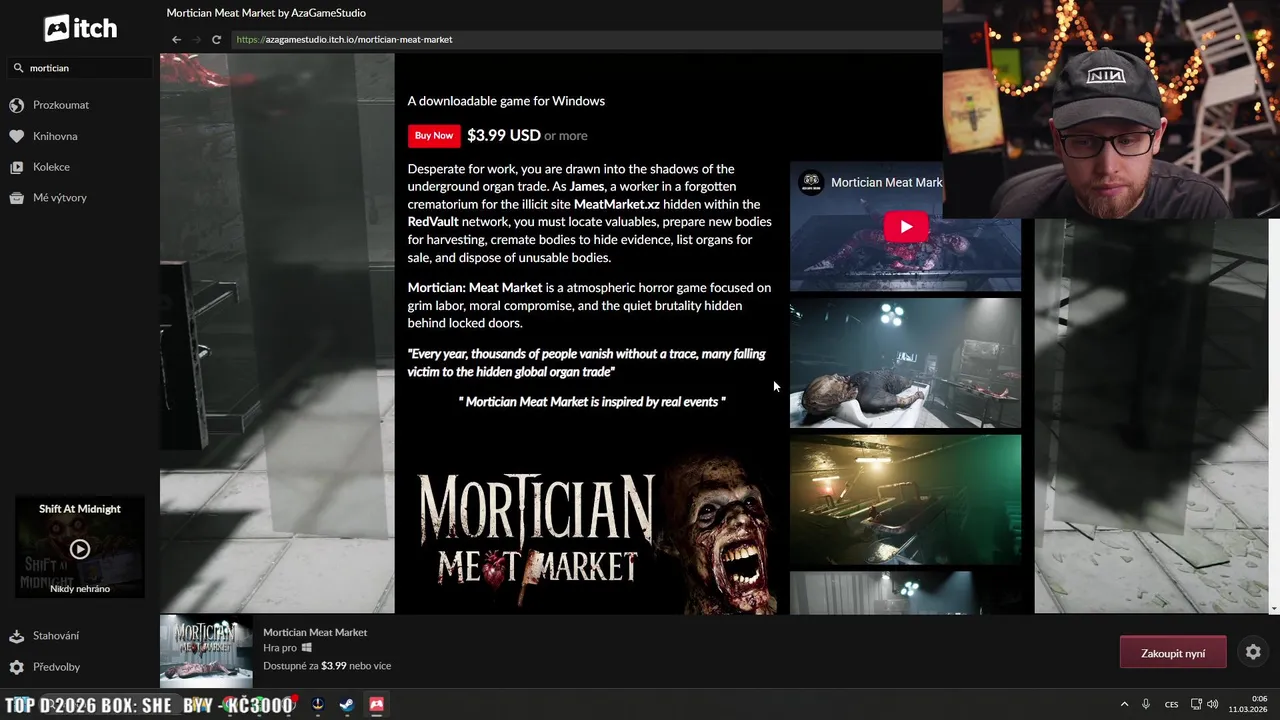Open the partially visible bottom screenshot
Image resolution: width=1280 pixels, height=720 pixels.
(x=905, y=592)
